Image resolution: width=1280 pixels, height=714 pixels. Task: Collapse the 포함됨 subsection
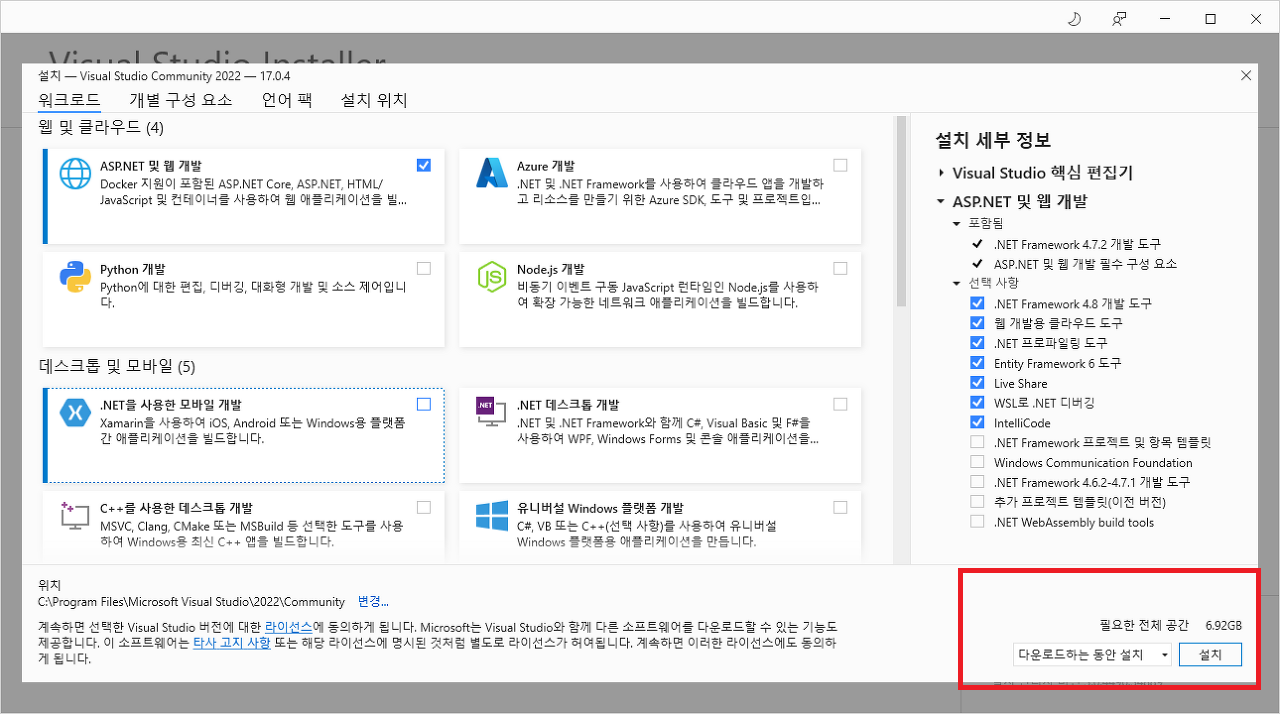[x=957, y=224]
